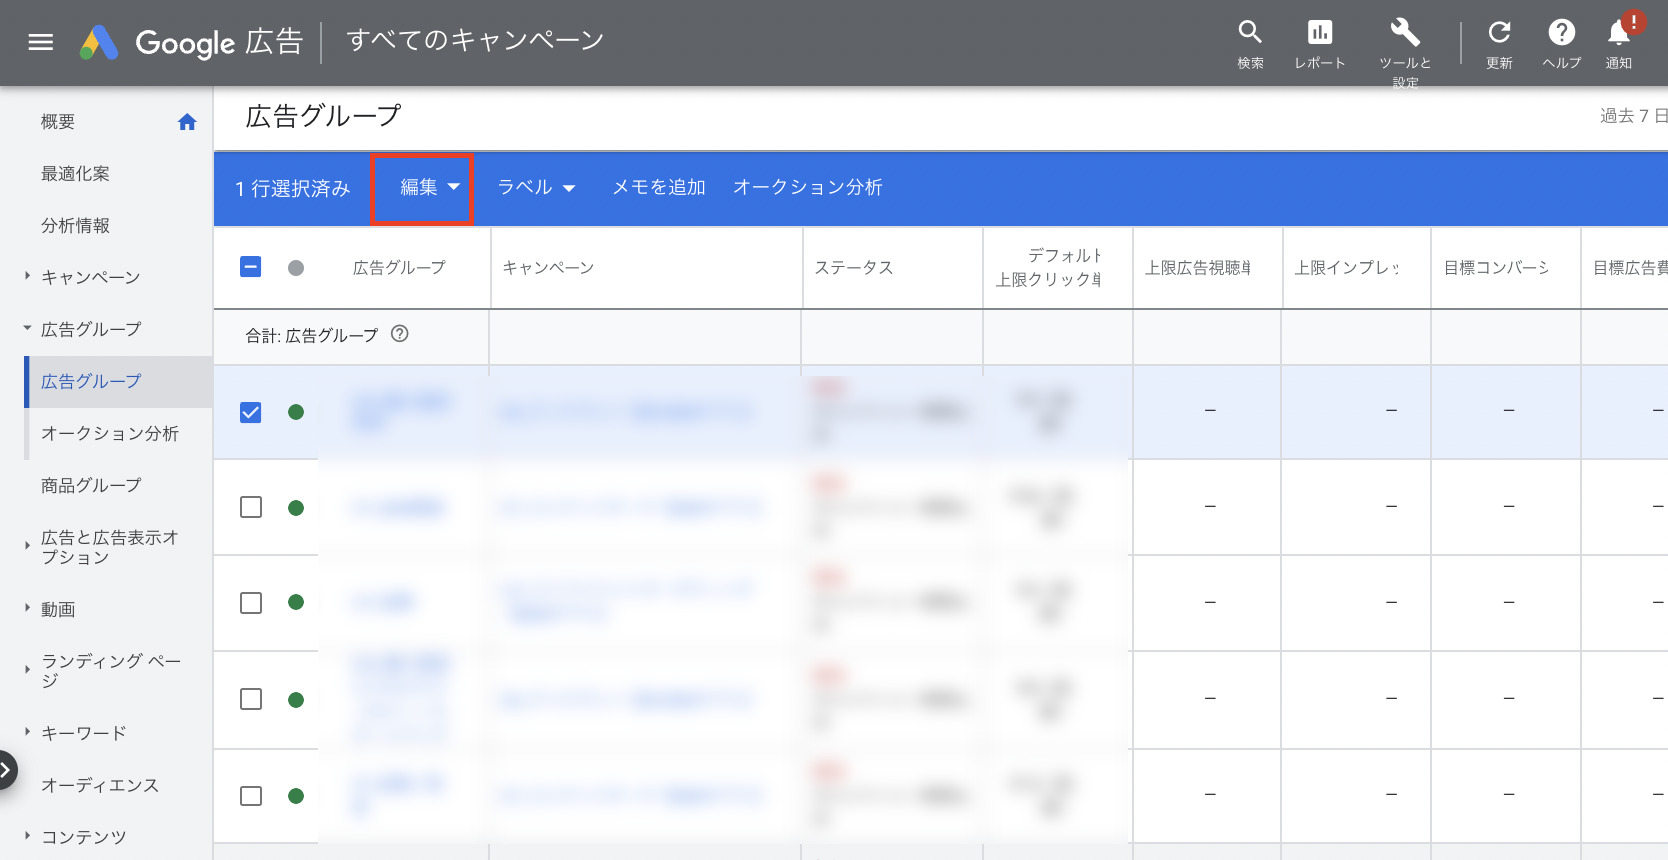Open the hamburger main menu
This screenshot has height=860, width=1668.
[x=40, y=42]
